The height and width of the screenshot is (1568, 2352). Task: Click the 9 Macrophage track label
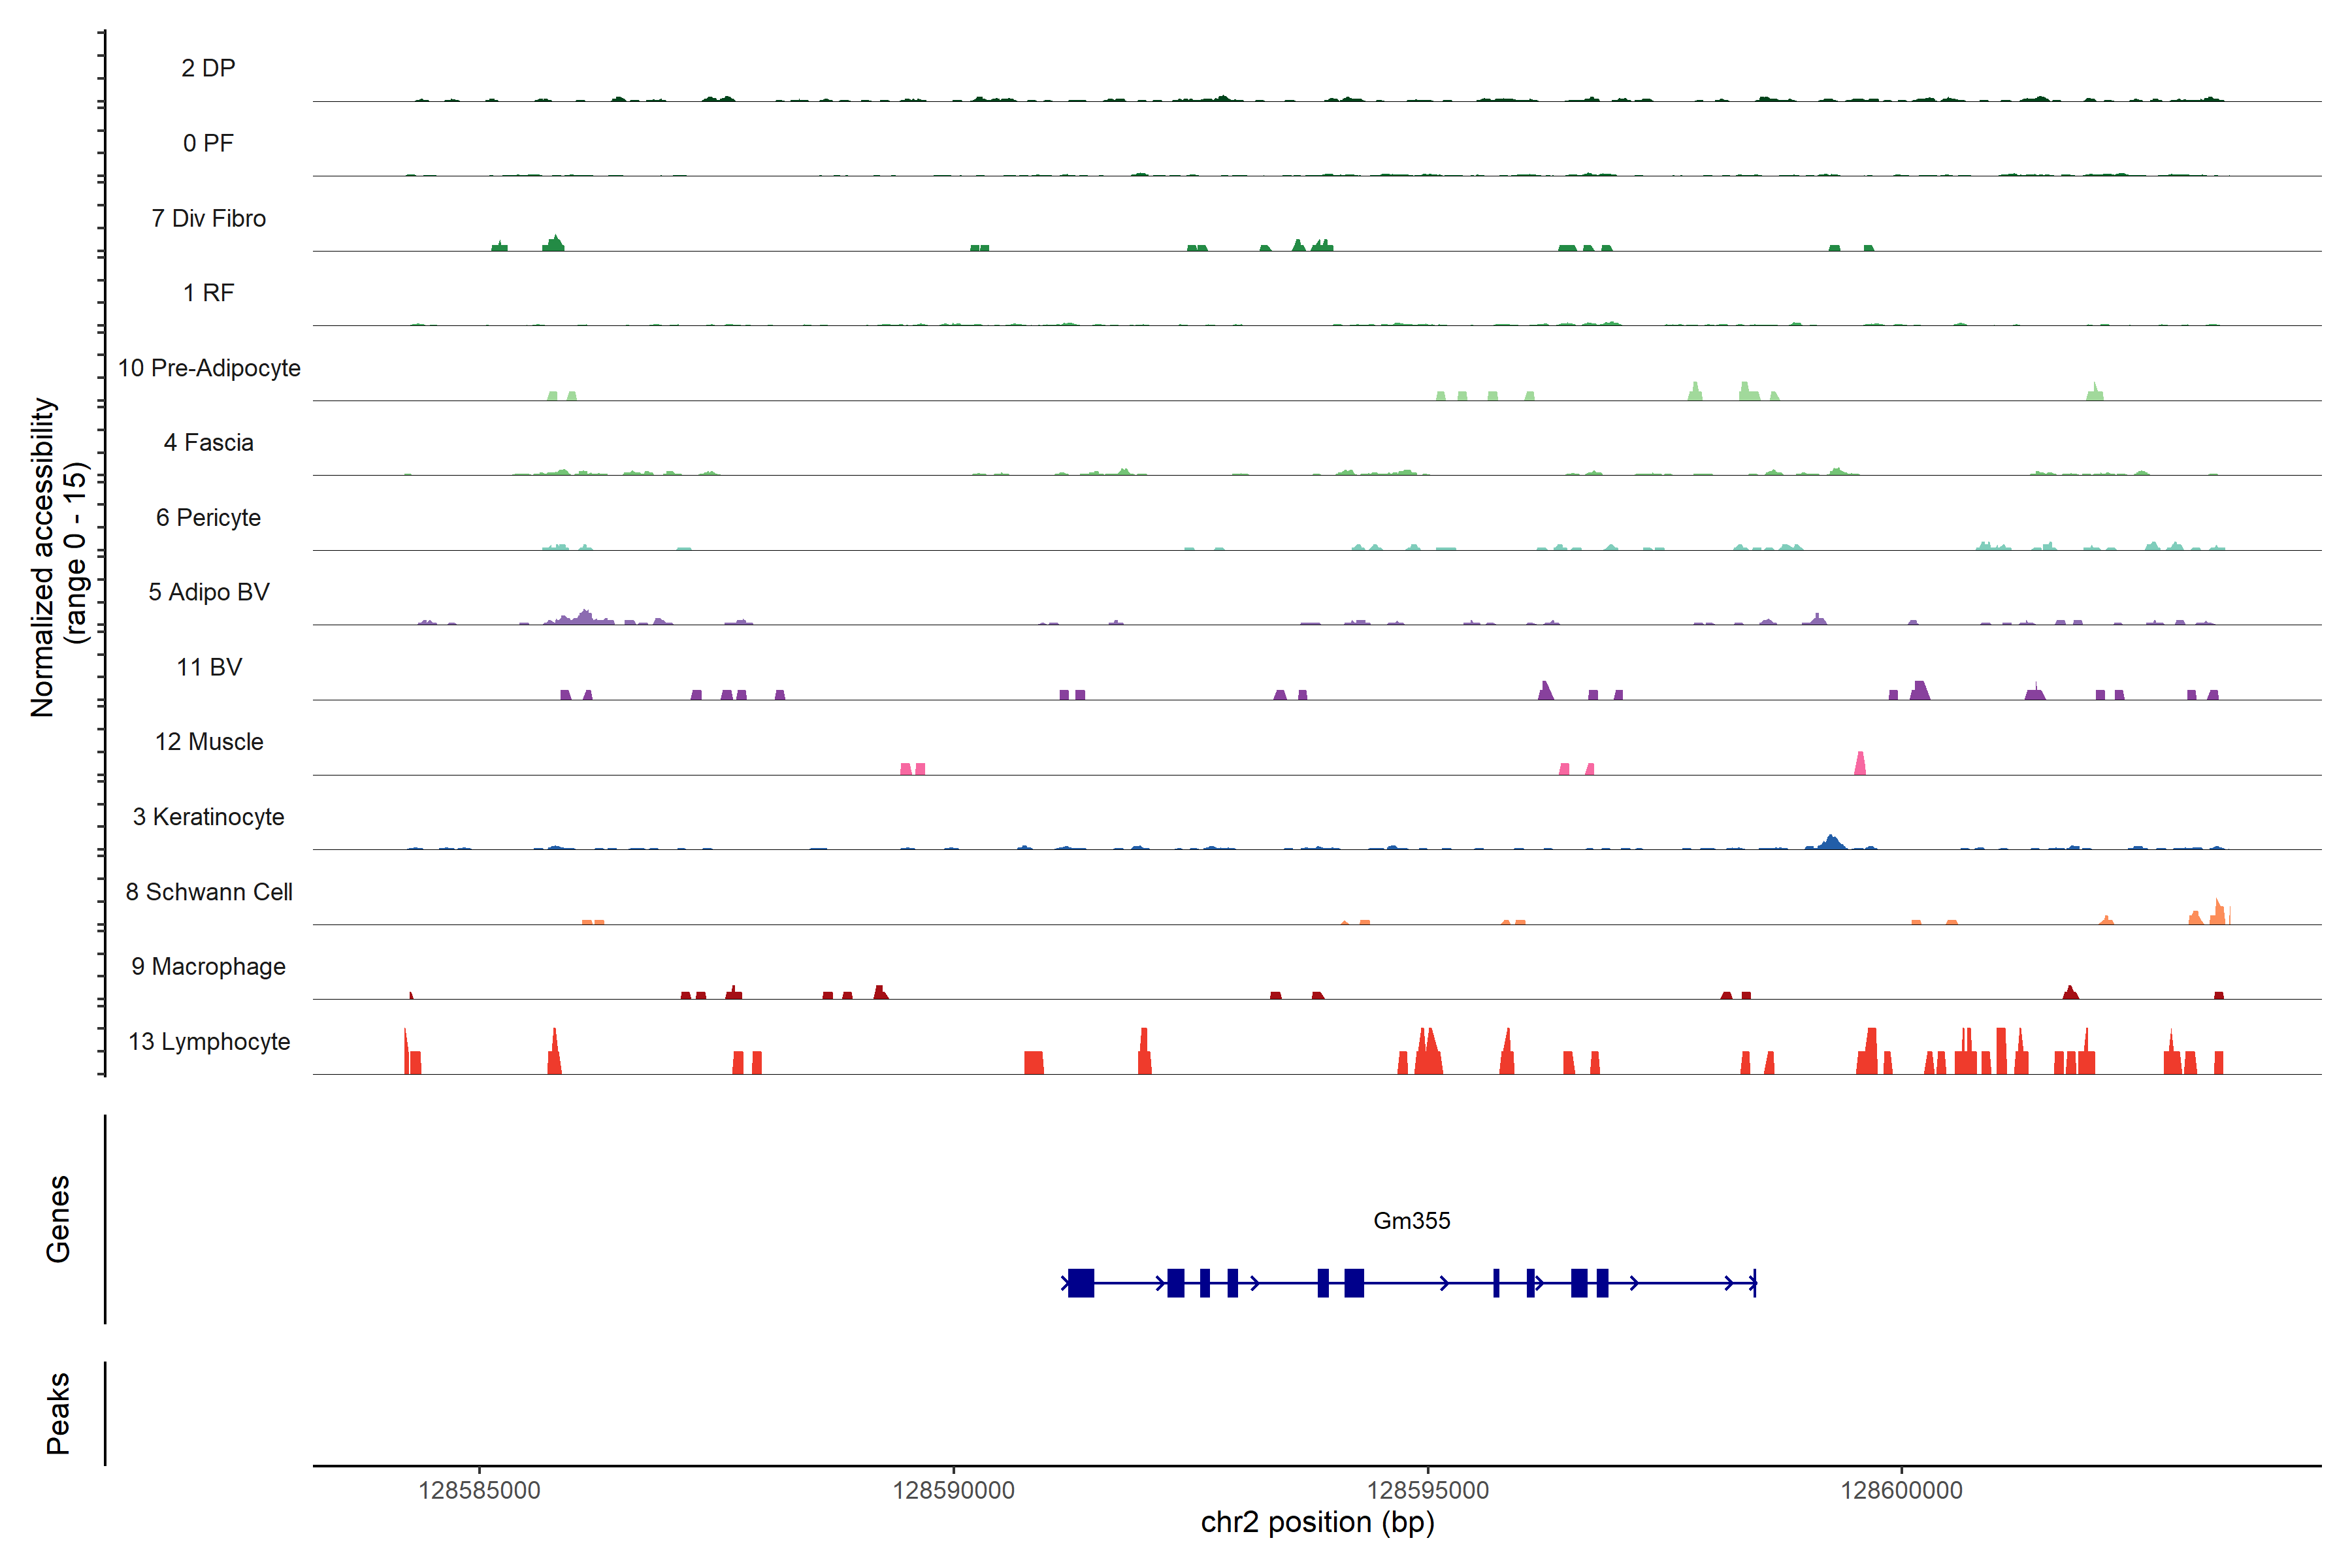point(209,966)
